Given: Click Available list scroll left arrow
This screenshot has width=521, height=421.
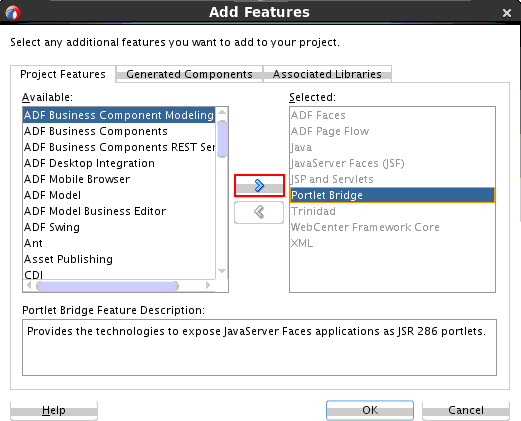Looking at the screenshot, I should click(x=29, y=285).
